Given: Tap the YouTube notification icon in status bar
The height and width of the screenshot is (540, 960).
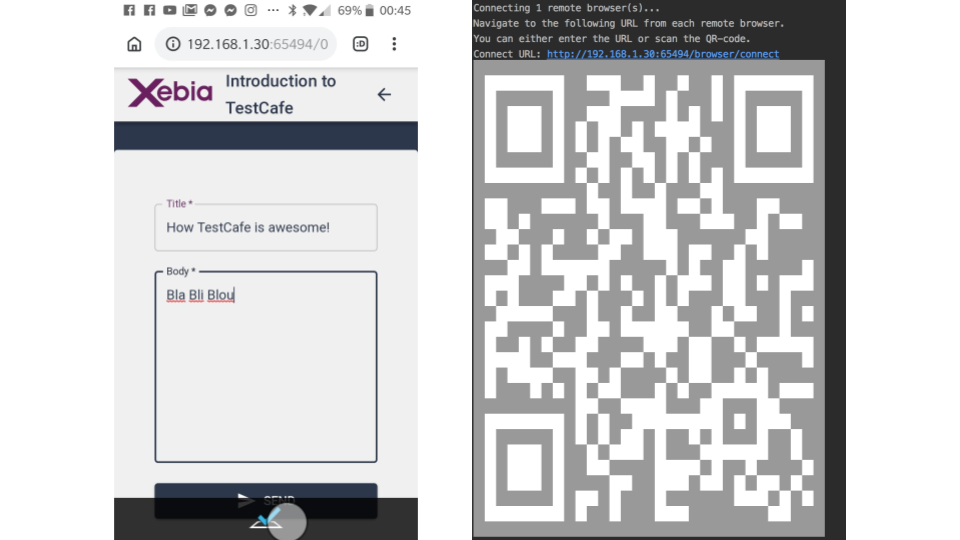Looking at the screenshot, I should (x=170, y=10).
